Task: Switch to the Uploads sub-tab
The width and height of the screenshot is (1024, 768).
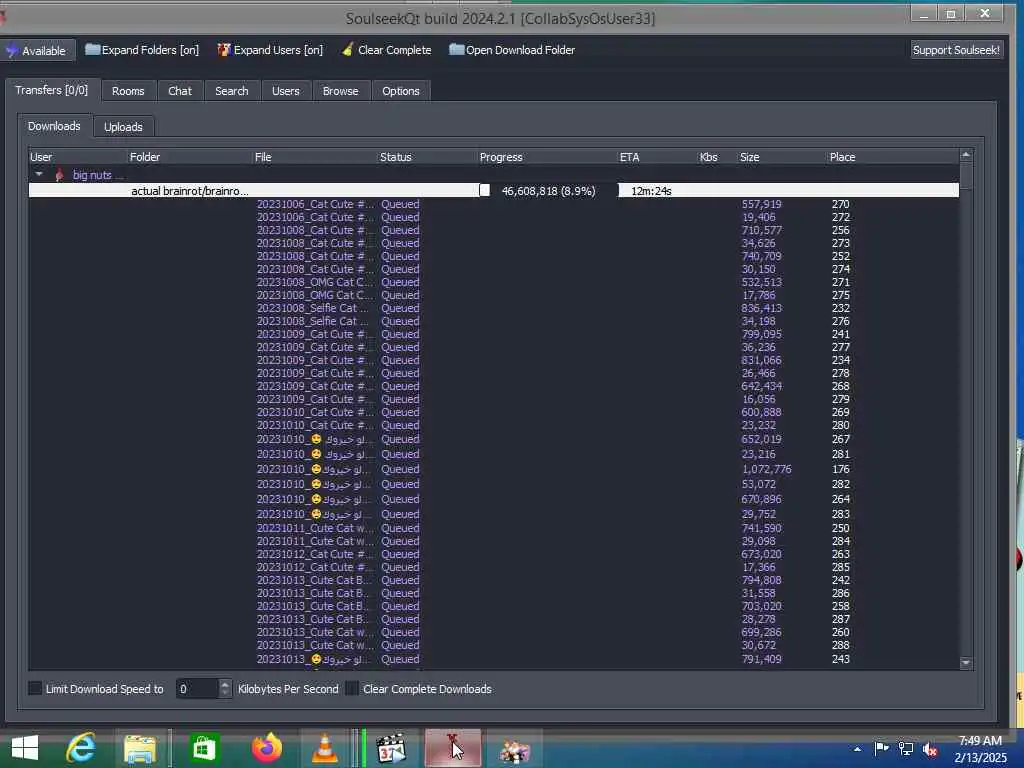Action: tap(123, 127)
